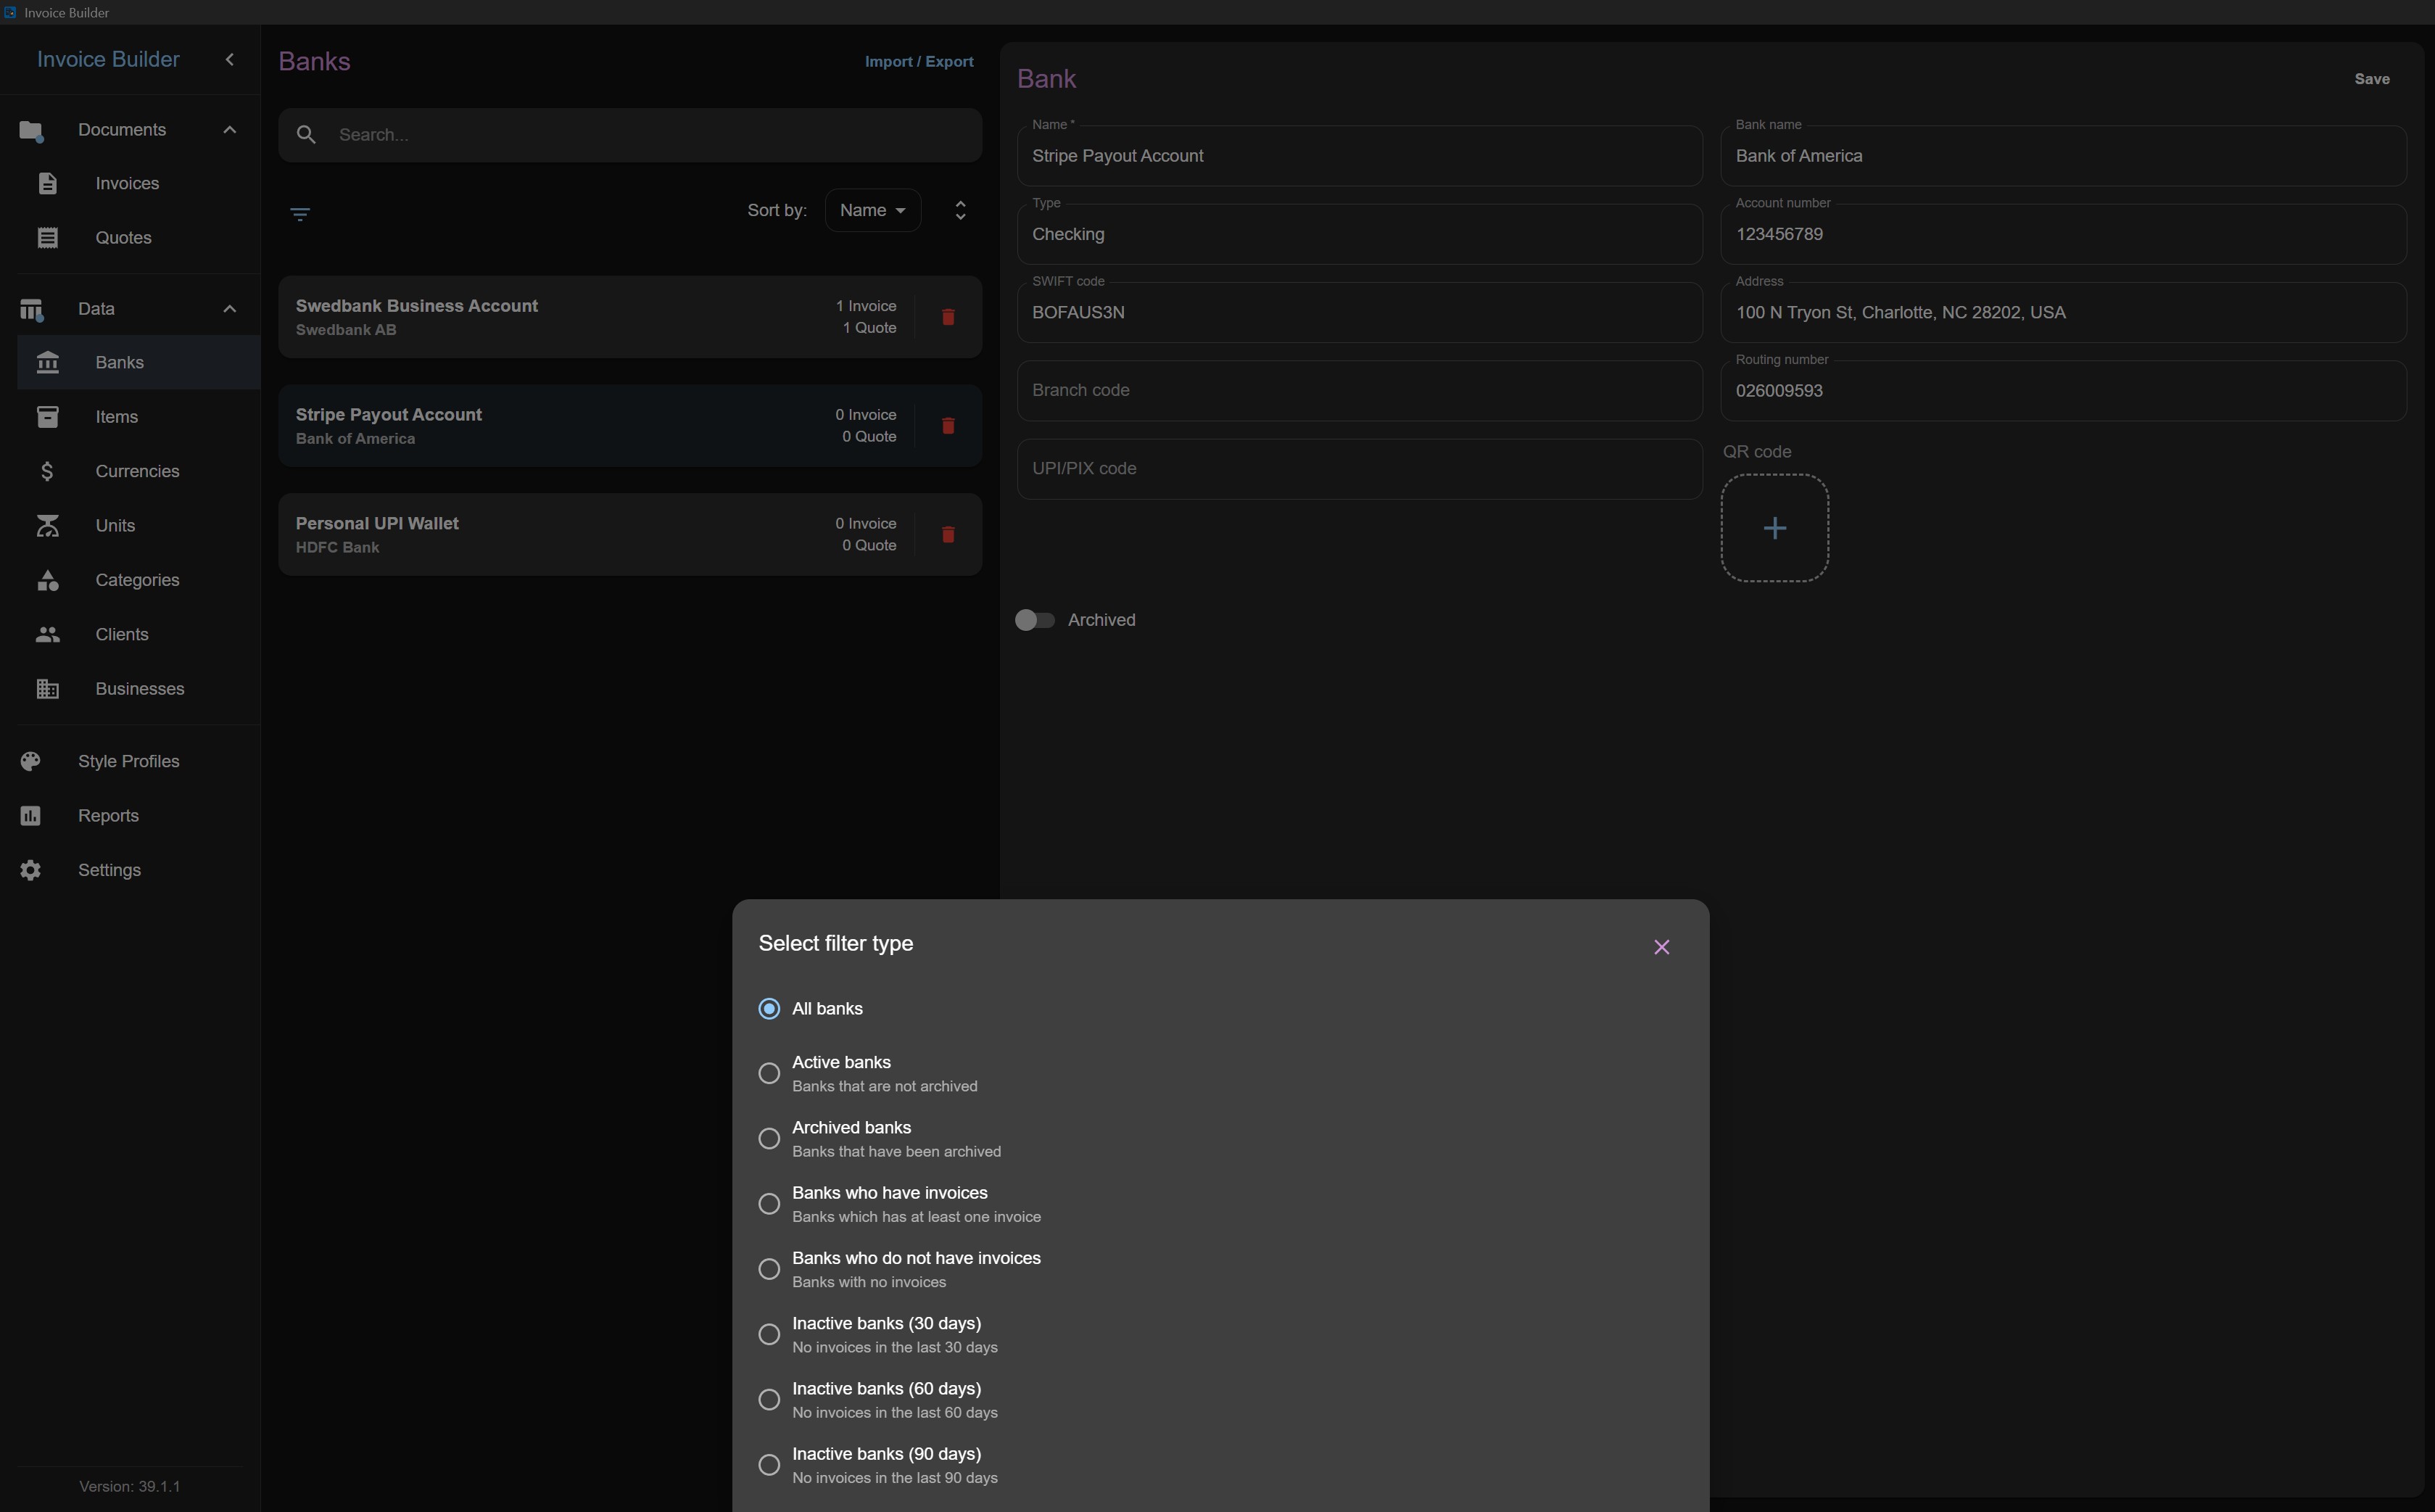Select Banks who have invoices option
This screenshot has width=2435, height=1512.
[769, 1204]
